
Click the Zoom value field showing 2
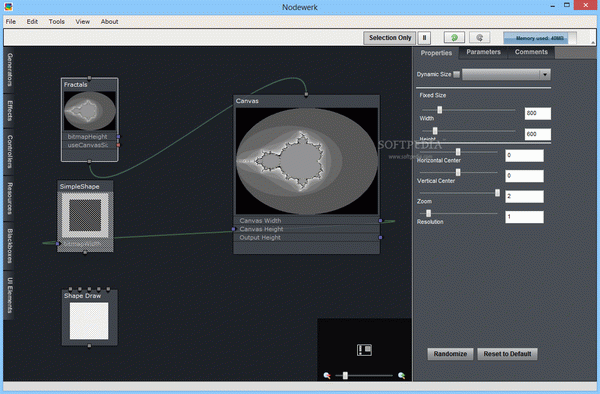tap(524, 196)
